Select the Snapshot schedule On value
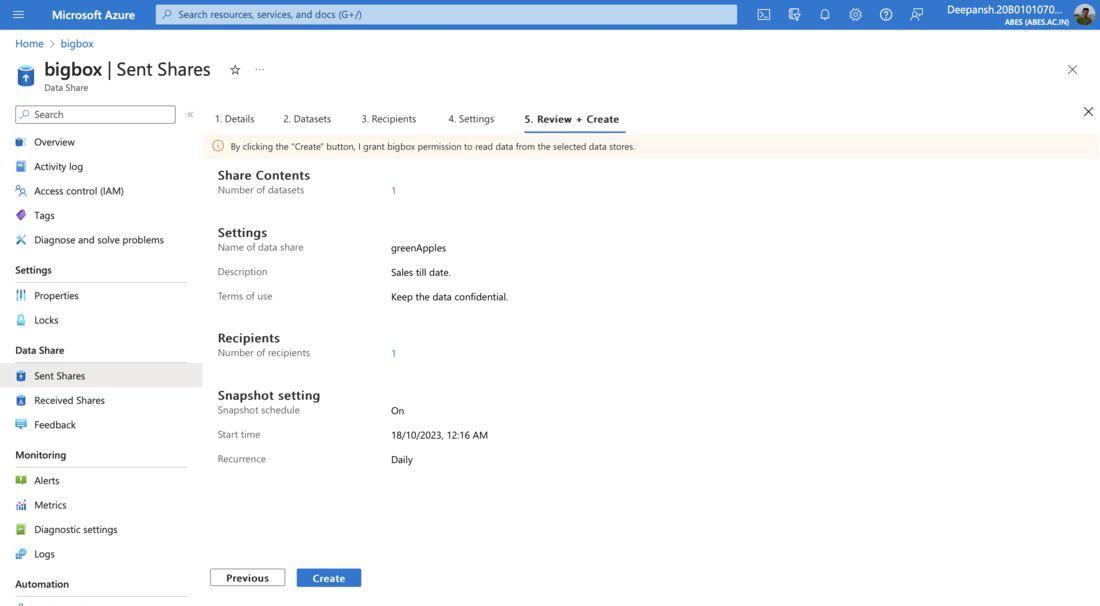This screenshot has height=606, width=1100. pos(397,410)
